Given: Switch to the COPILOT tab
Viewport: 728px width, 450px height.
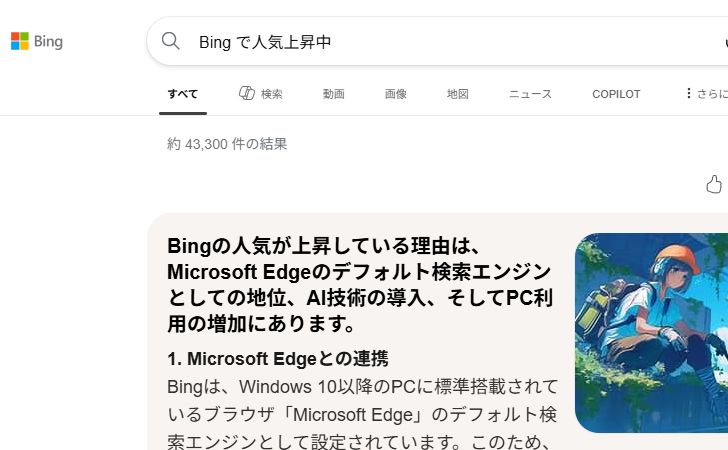Looking at the screenshot, I should tap(616, 94).
